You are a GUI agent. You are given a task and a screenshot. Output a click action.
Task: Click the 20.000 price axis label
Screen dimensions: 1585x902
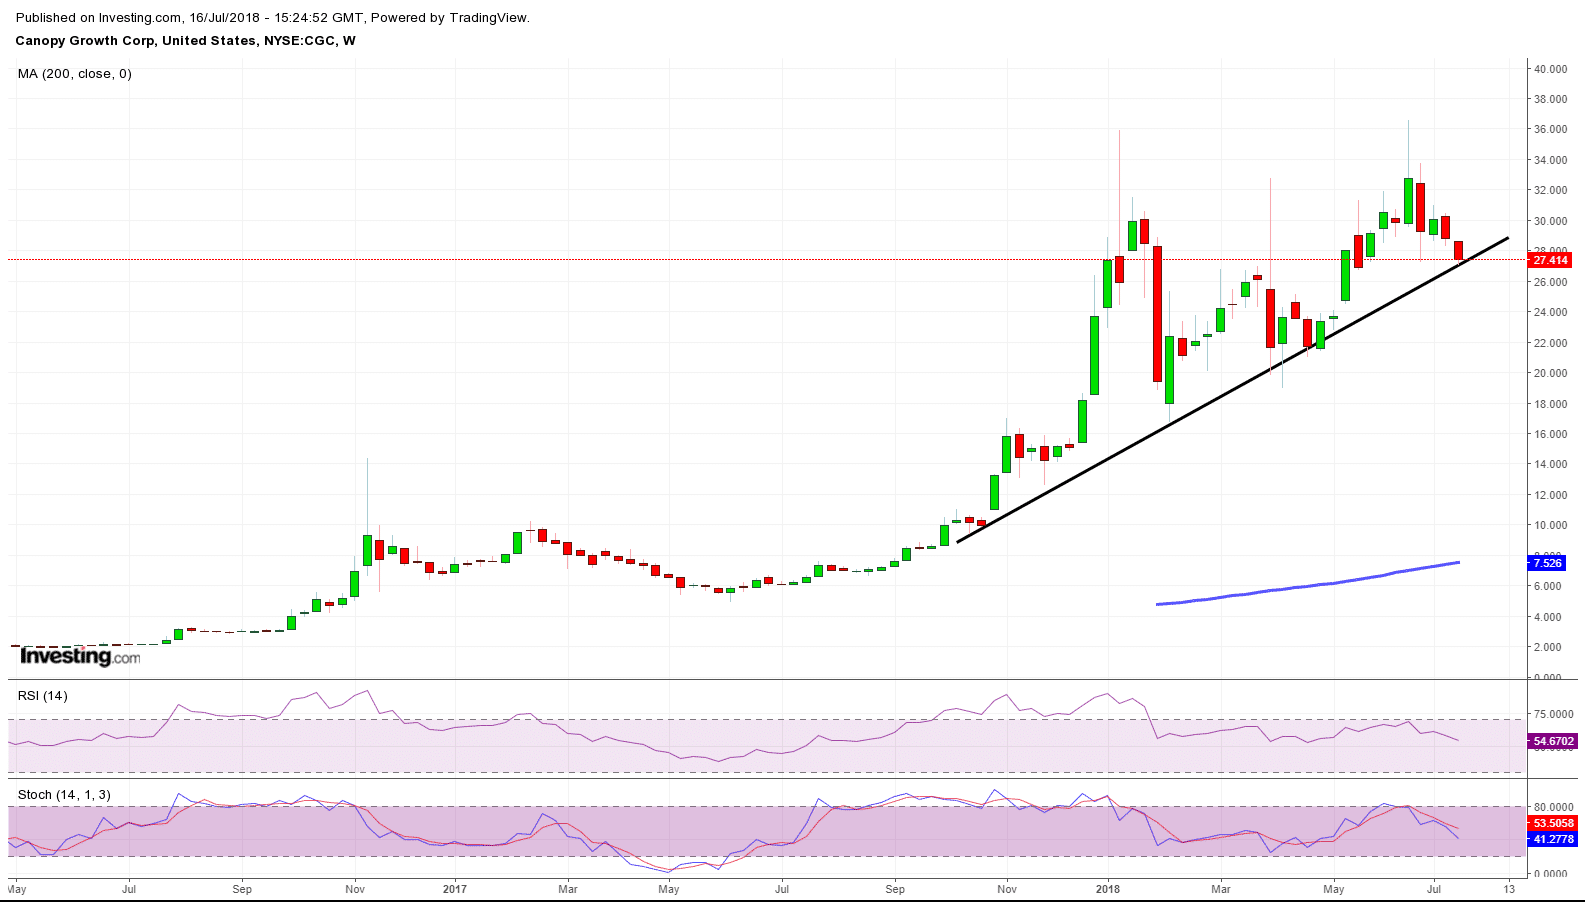pos(1550,374)
